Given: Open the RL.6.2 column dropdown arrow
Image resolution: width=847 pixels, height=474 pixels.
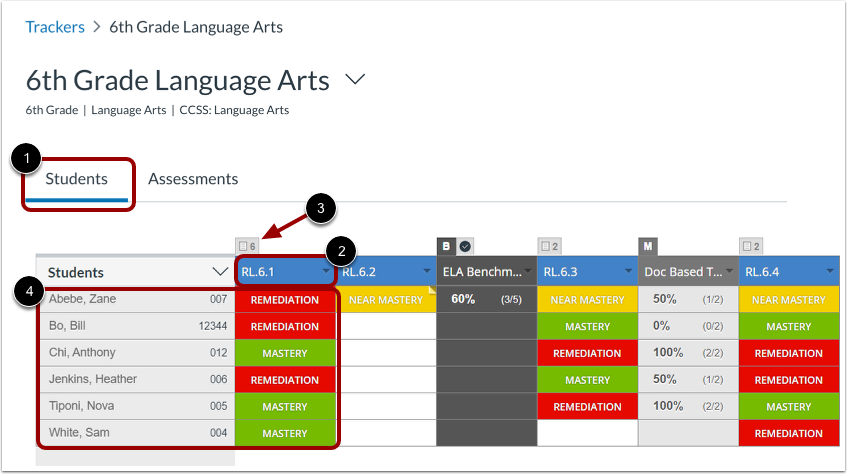Looking at the screenshot, I should [427, 272].
